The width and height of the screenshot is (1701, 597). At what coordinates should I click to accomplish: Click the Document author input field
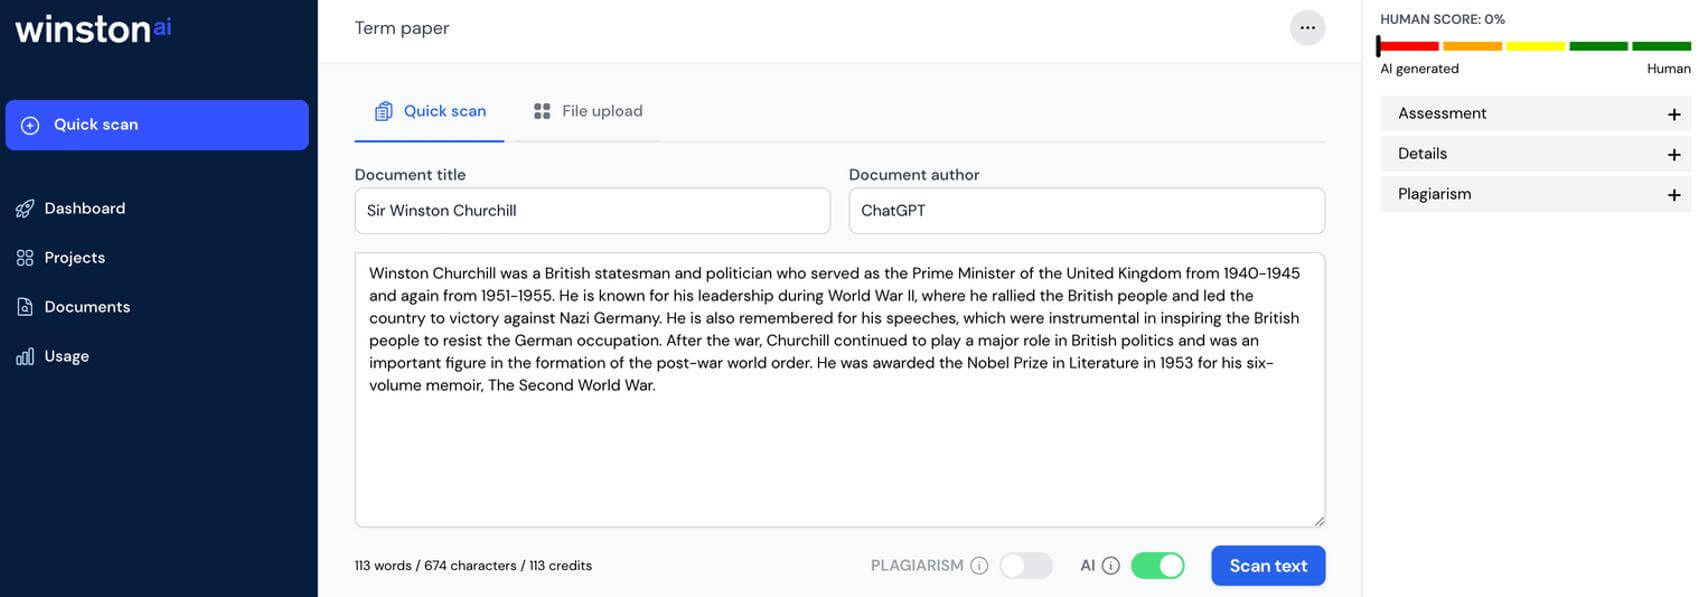point(1087,211)
